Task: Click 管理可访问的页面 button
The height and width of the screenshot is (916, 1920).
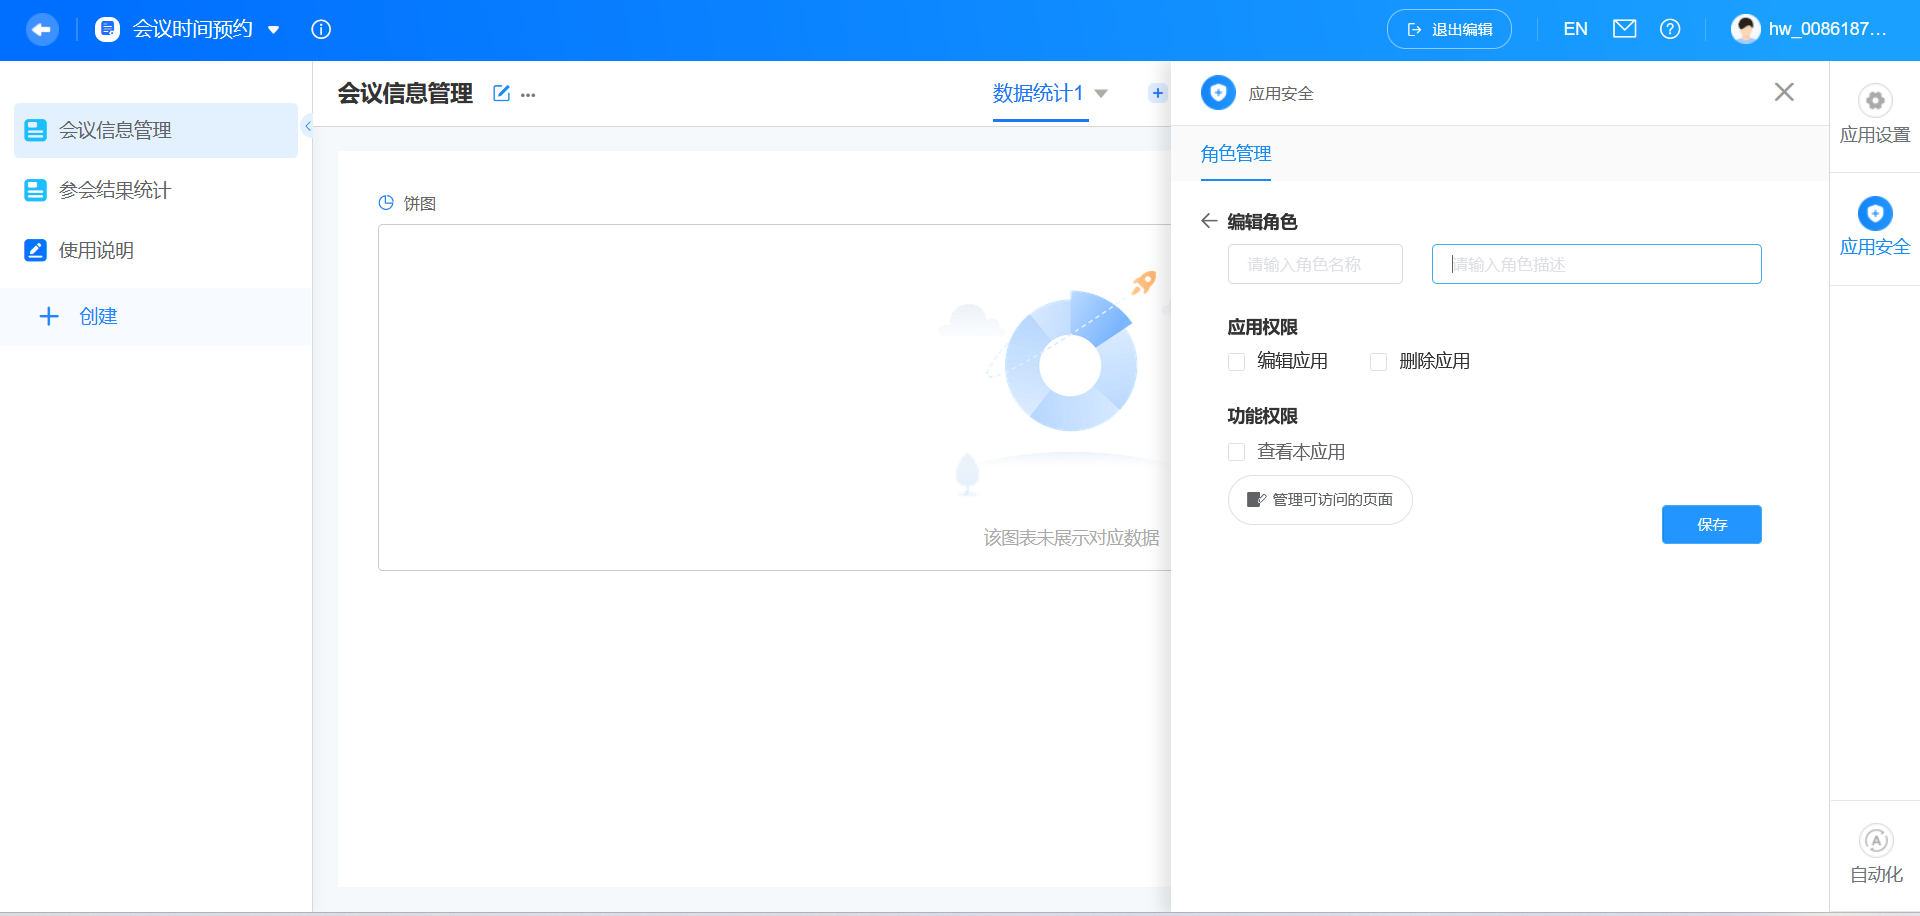Action: (1319, 499)
